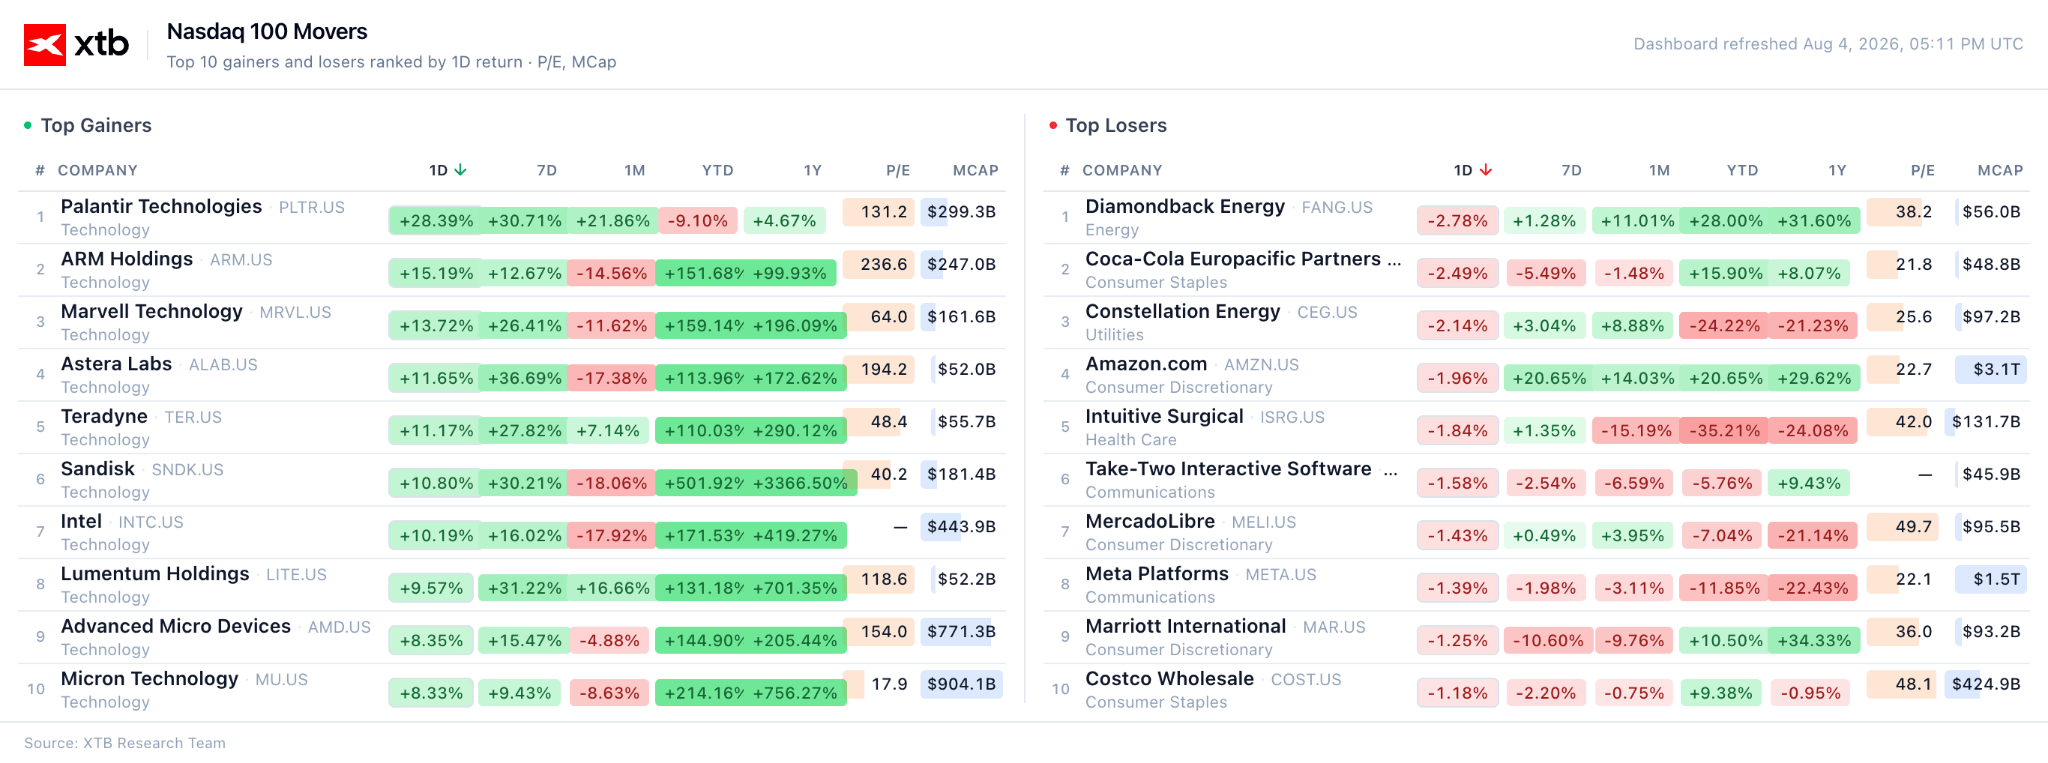Click the 1D sort arrow in Top Gainers
Viewport: 2048px width, 763px height.
tap(460, 170)
